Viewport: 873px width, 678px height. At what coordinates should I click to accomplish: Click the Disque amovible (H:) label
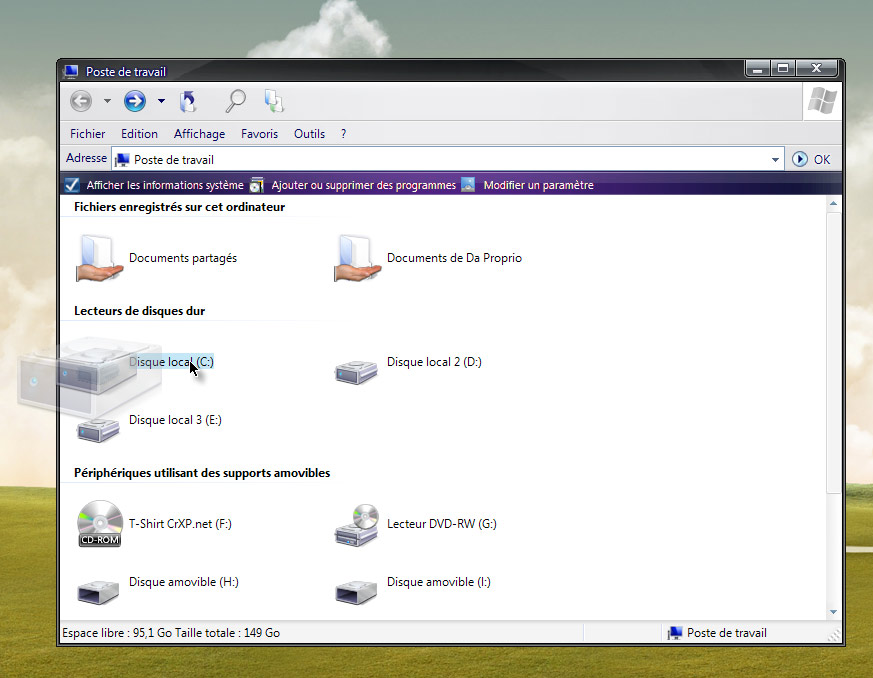coord(184,582)
